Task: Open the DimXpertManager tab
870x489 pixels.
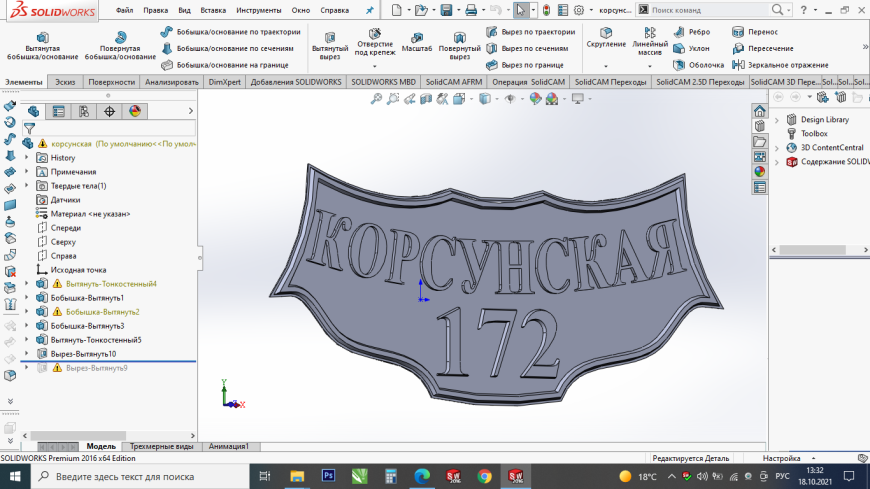Action: tap(109, 111)
